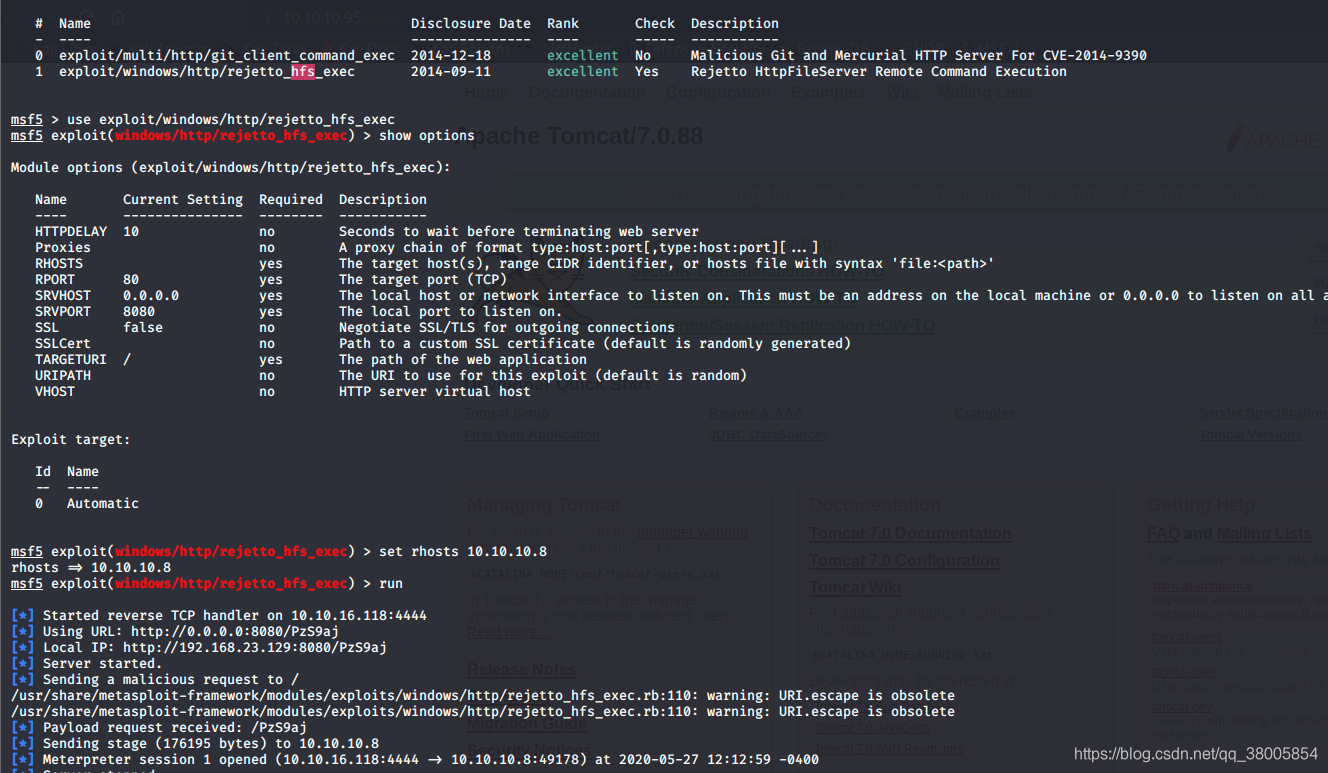Select the 'rhosts => 10.10.10.8' output line

91,567
